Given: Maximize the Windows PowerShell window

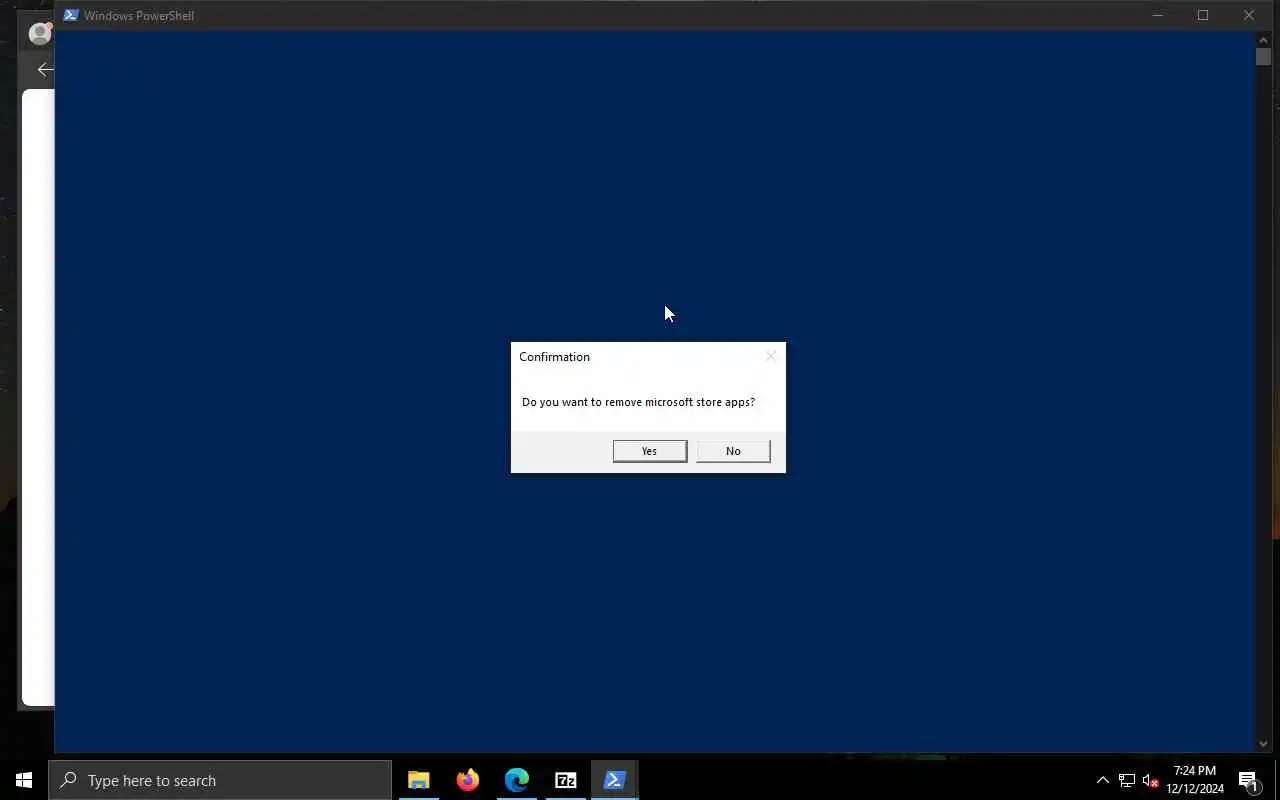Looking at the screenshot, I should pyautogui.click(x=1203, y=15).
